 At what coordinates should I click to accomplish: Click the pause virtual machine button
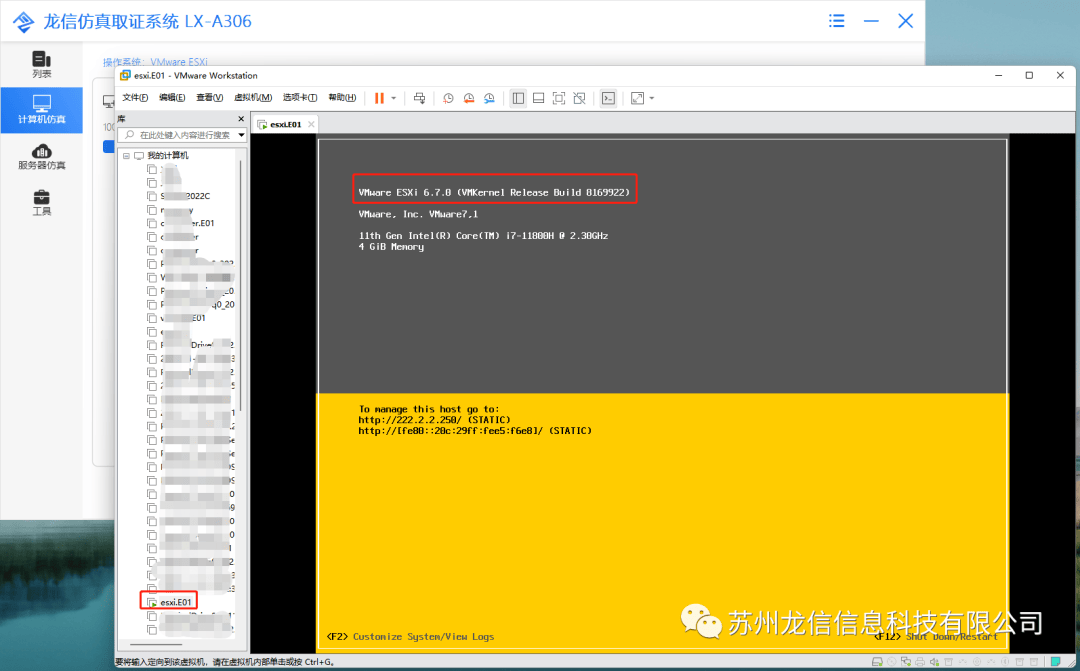(x=379, y=98)
